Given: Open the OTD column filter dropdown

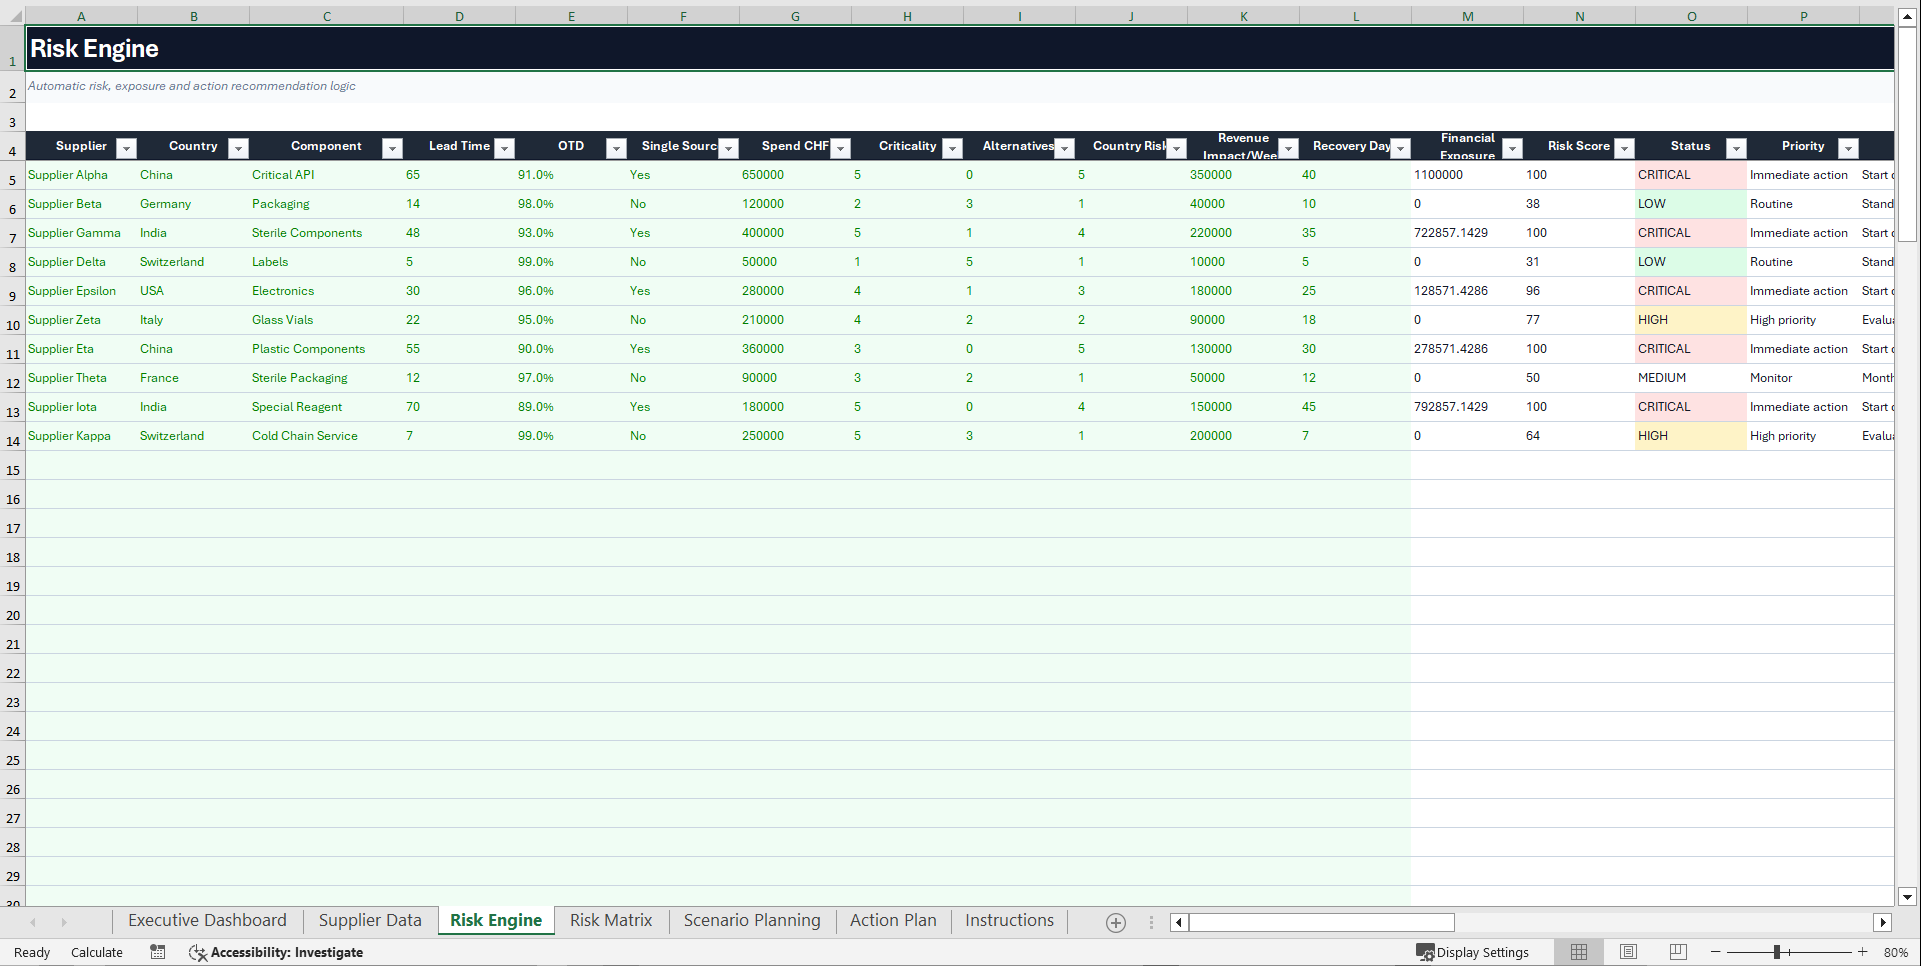Looking at the screenshot, I should coord(617,148).
